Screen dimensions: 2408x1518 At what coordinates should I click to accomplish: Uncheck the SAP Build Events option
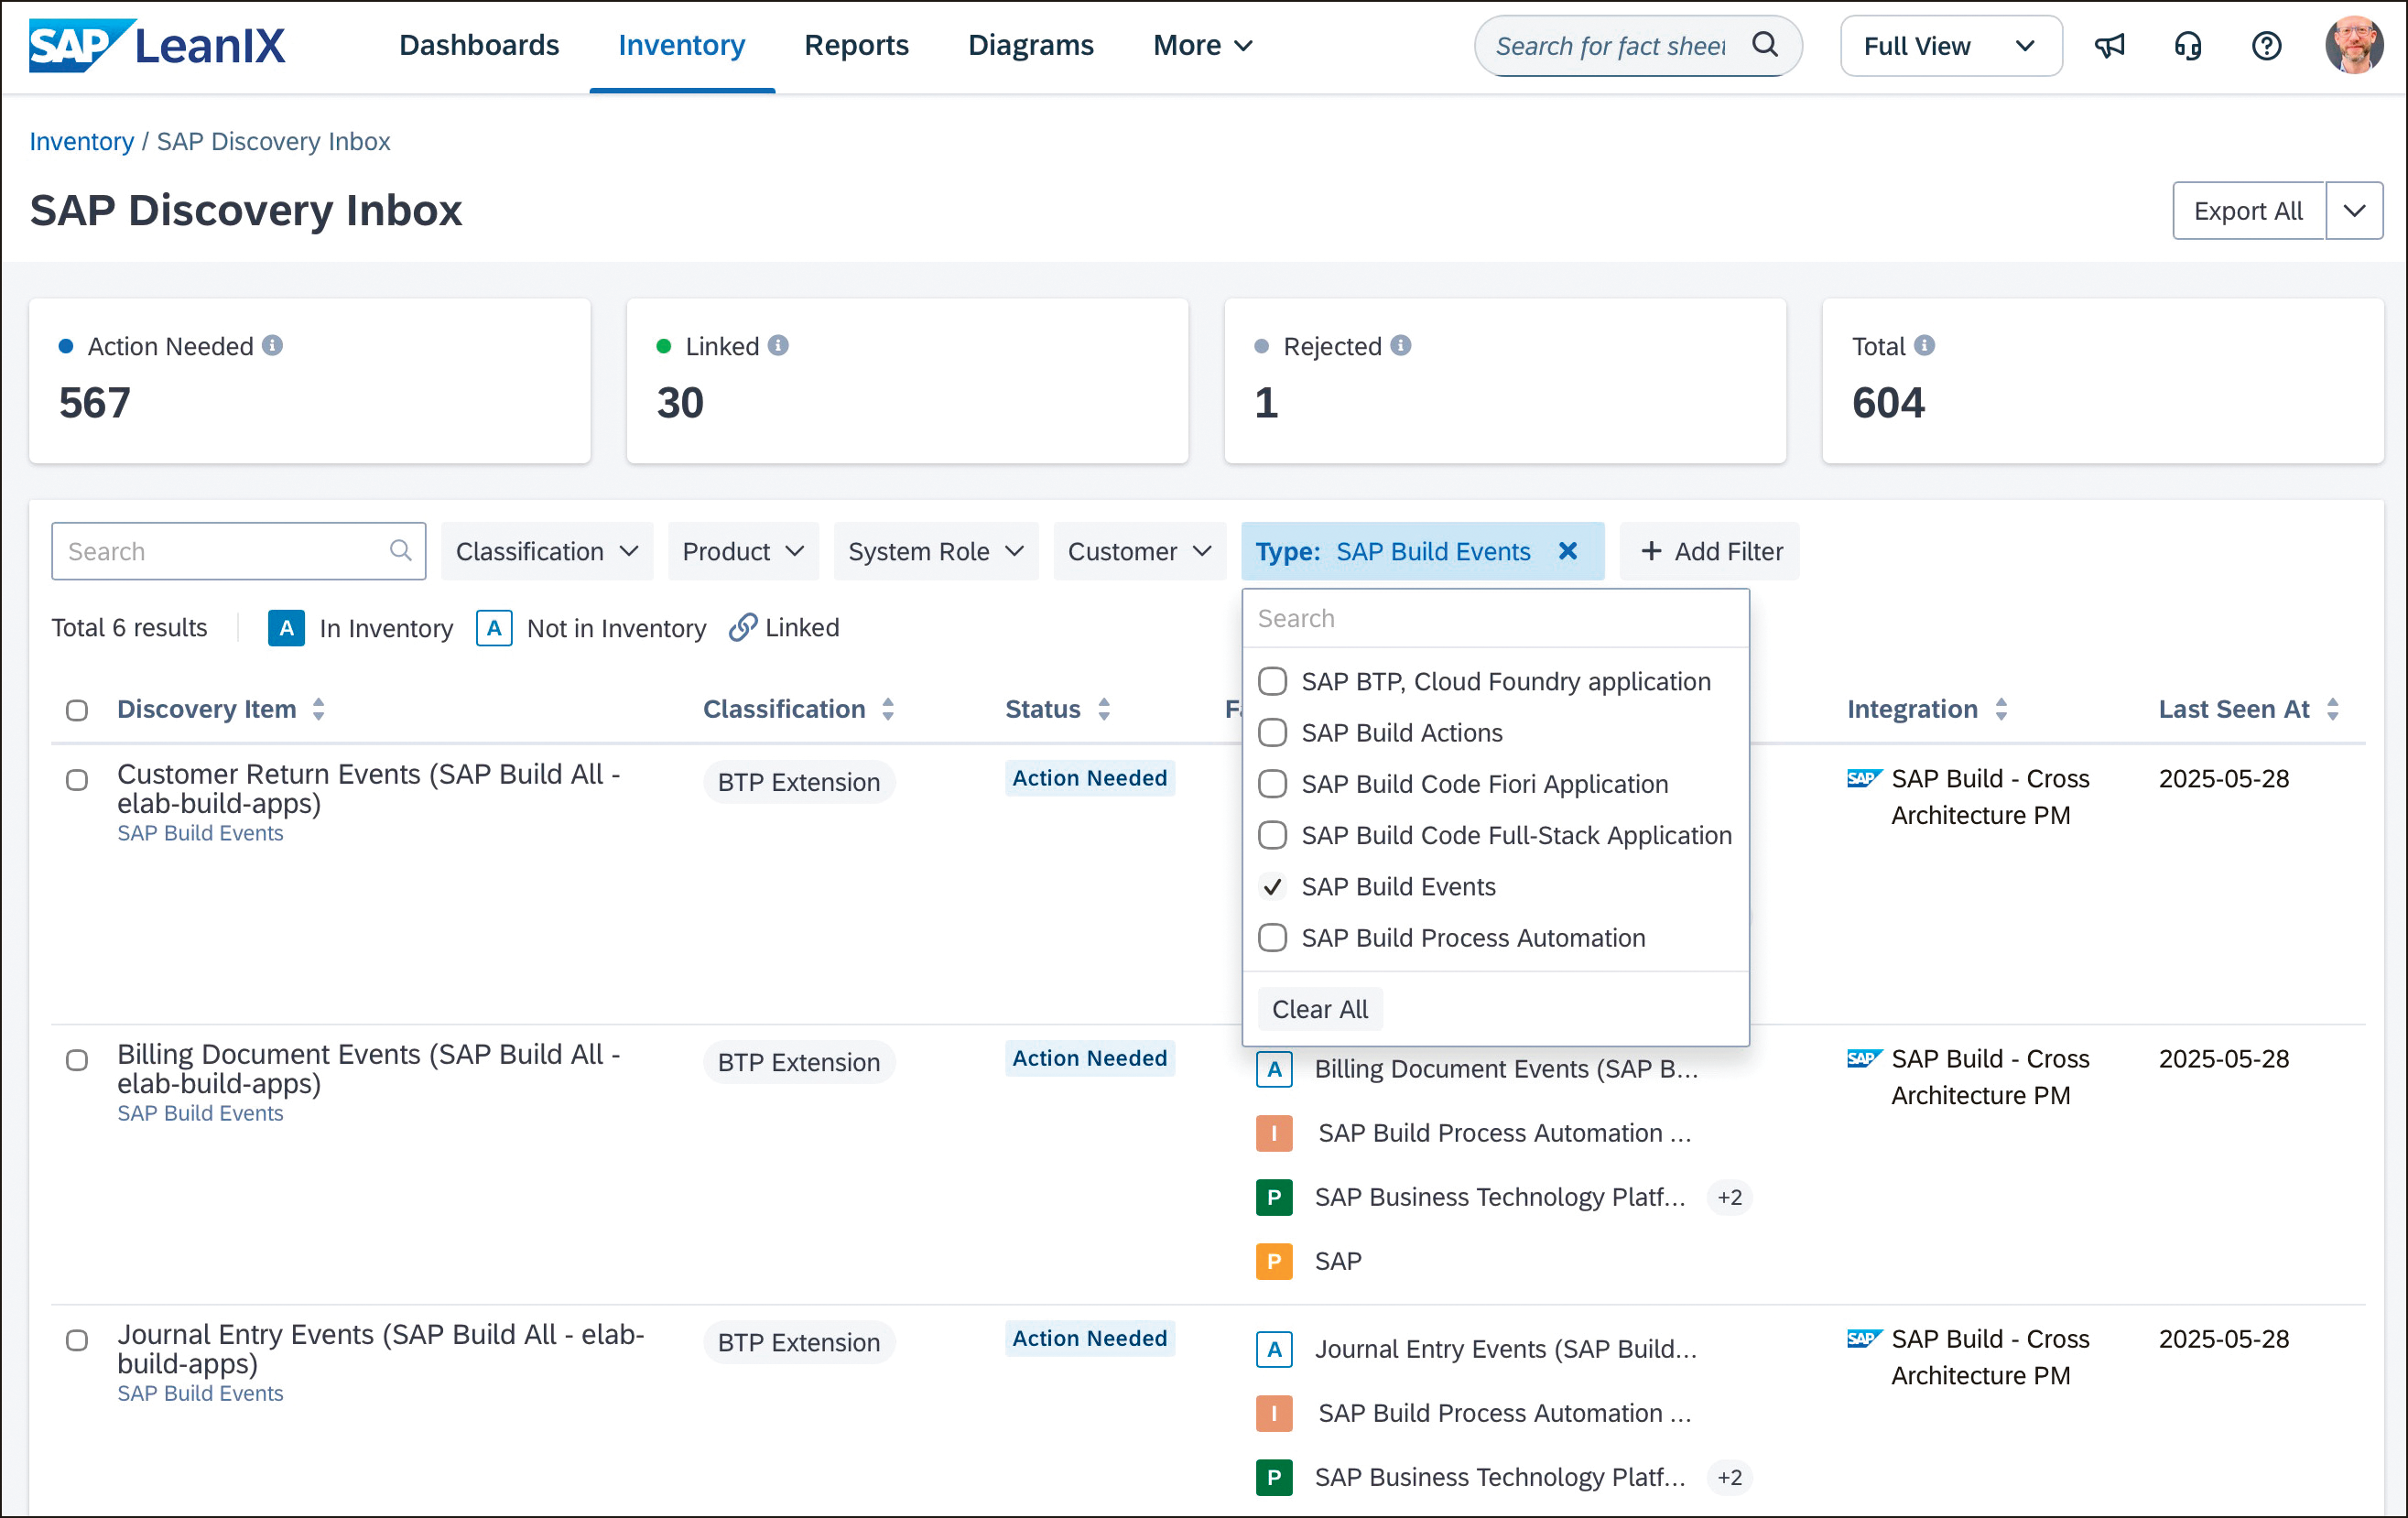(x=1272, y=887)
